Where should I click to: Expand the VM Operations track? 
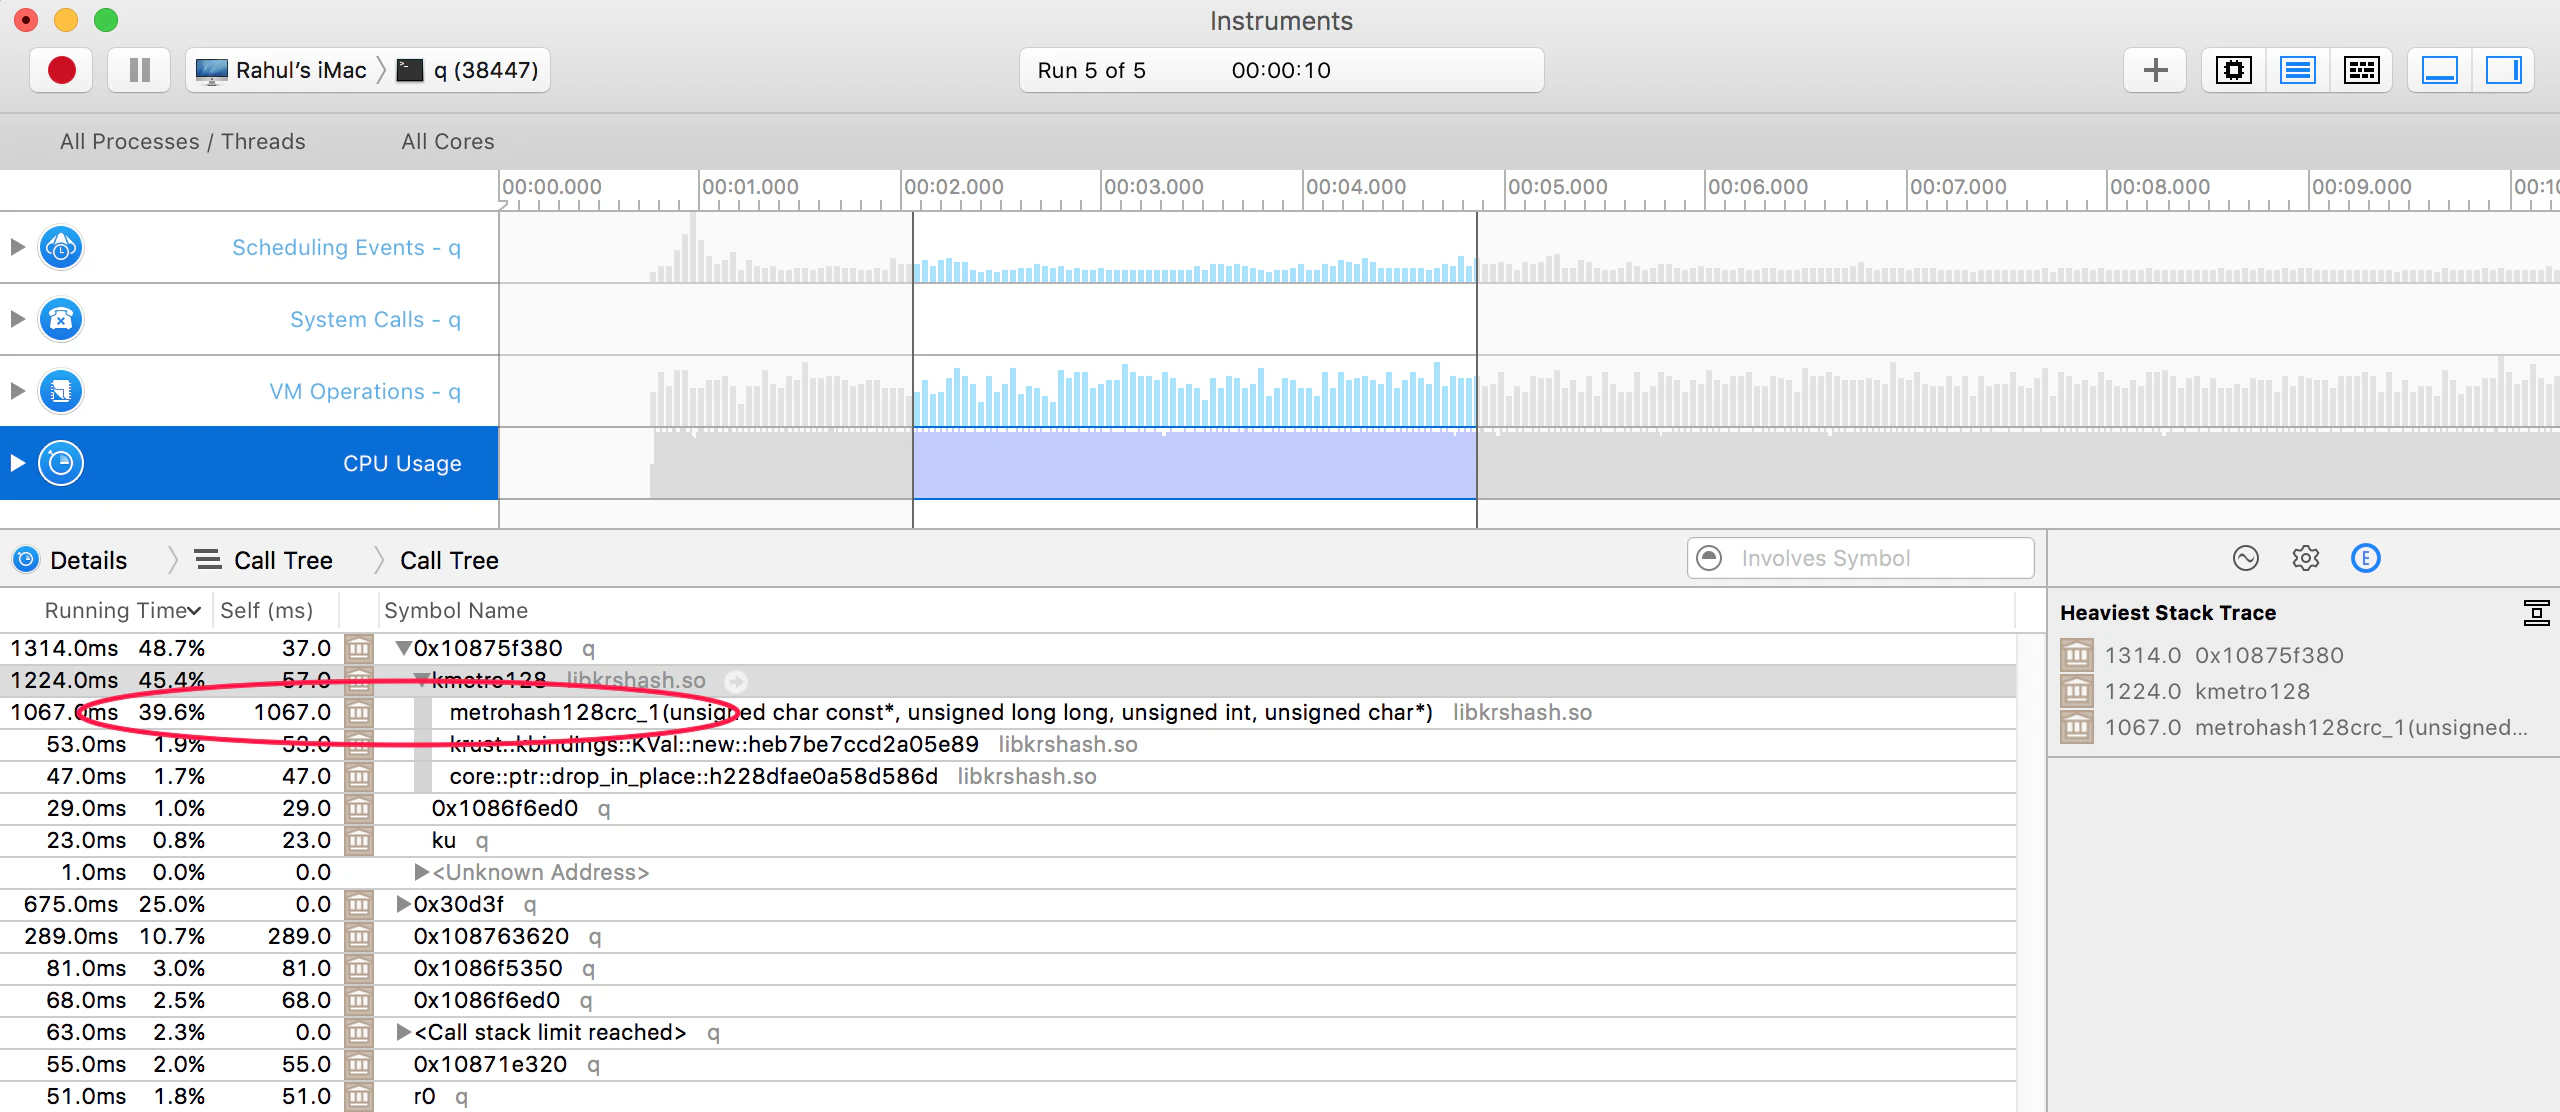(17, 391)
